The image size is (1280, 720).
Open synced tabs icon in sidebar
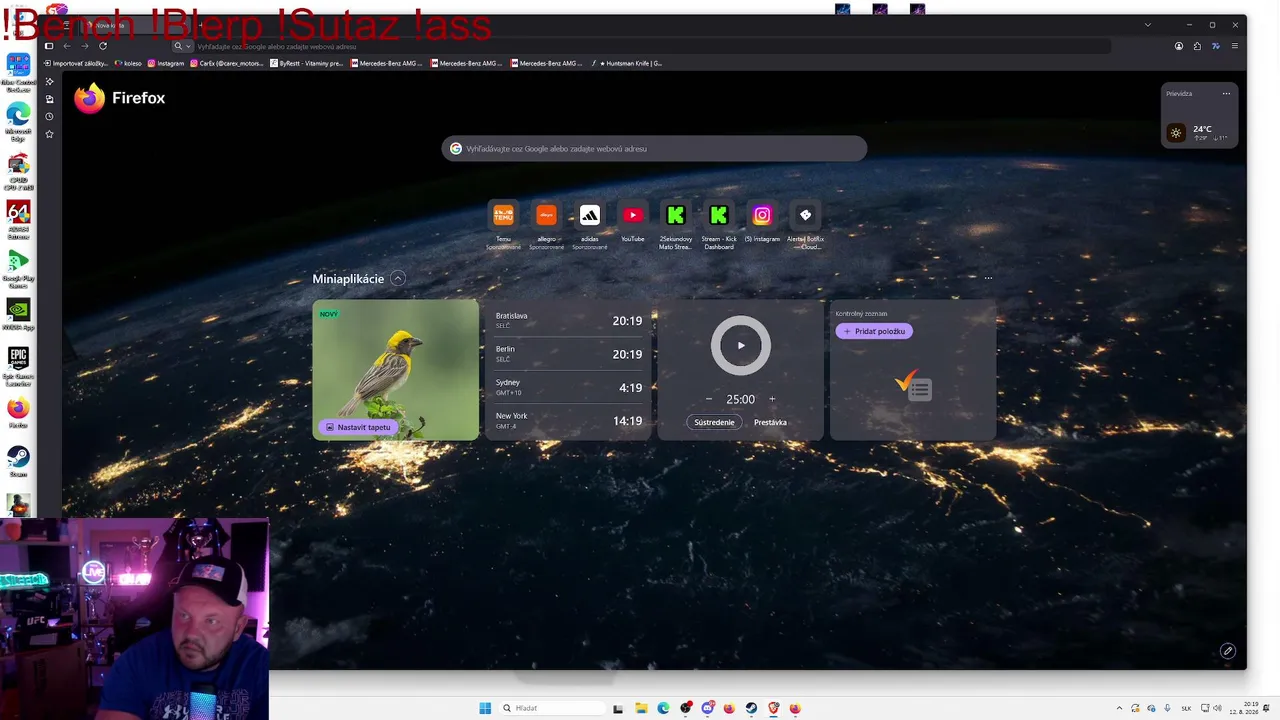click(49, 99)
